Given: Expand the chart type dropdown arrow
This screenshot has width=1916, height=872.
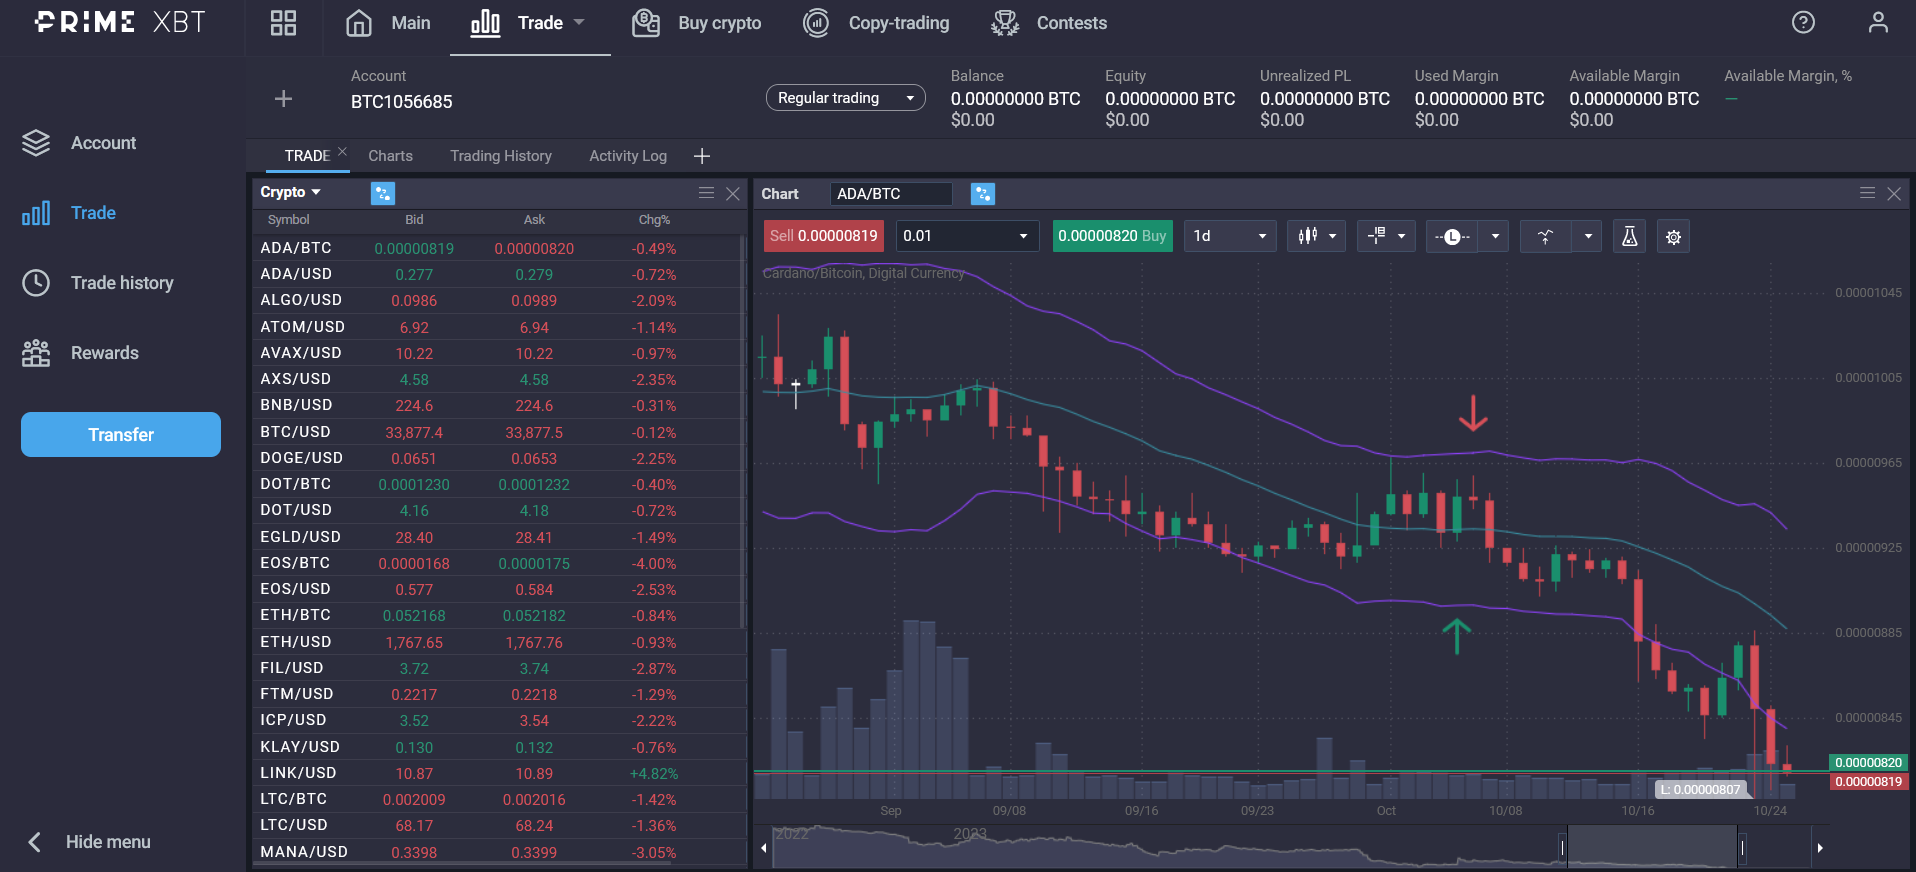Looking at the screenshot, I should coord(1333,237).
